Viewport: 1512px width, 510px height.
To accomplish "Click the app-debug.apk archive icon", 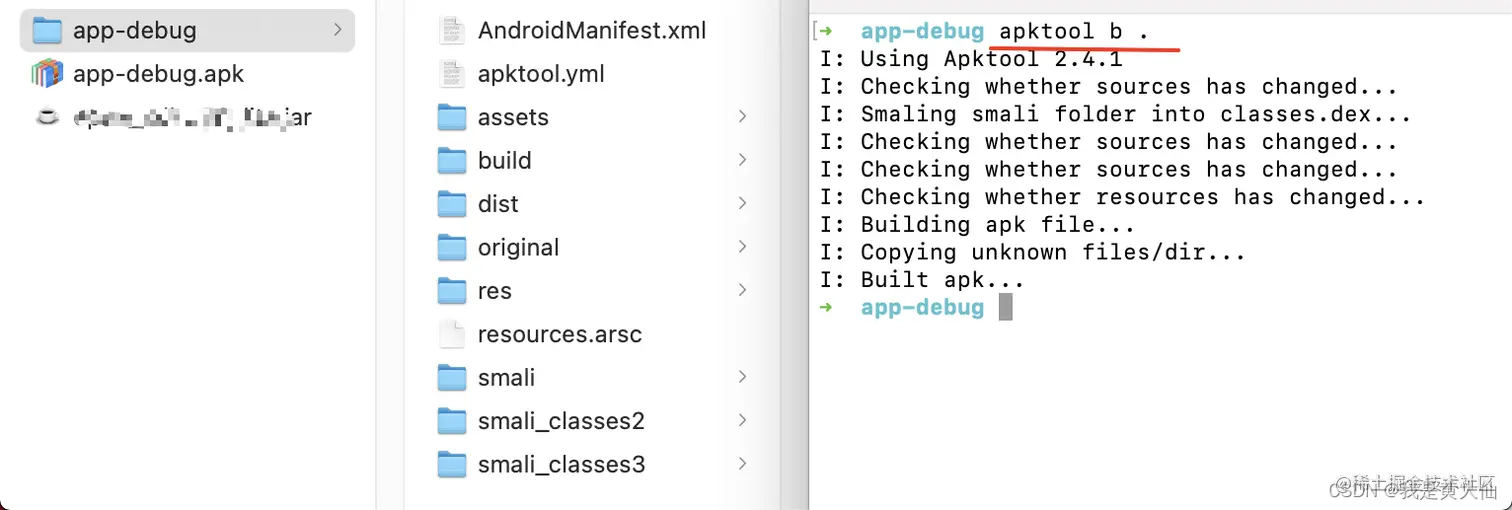I will [x=47, y=74].
